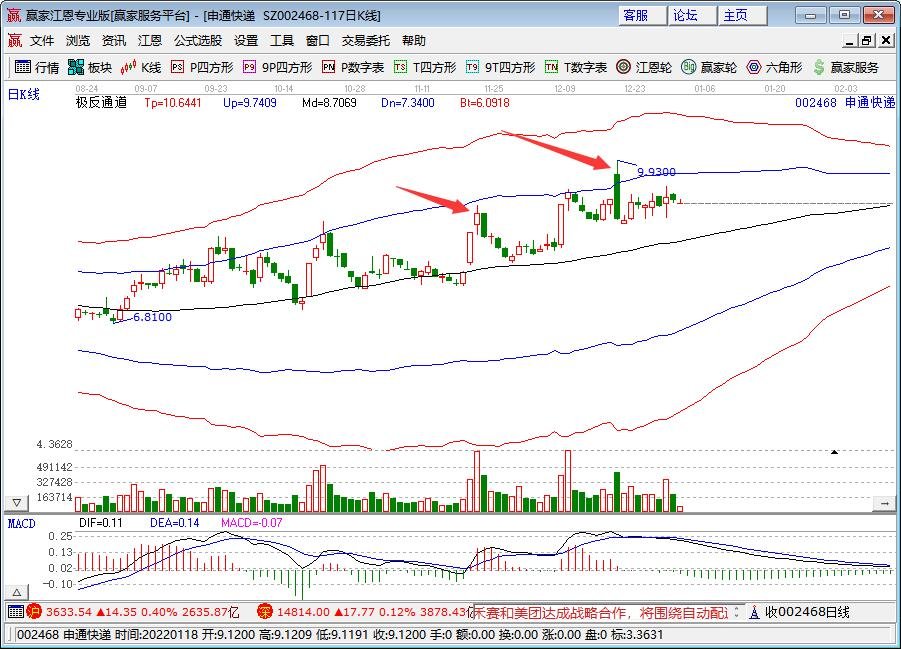Open the P四方形 tool

point(202,67)
